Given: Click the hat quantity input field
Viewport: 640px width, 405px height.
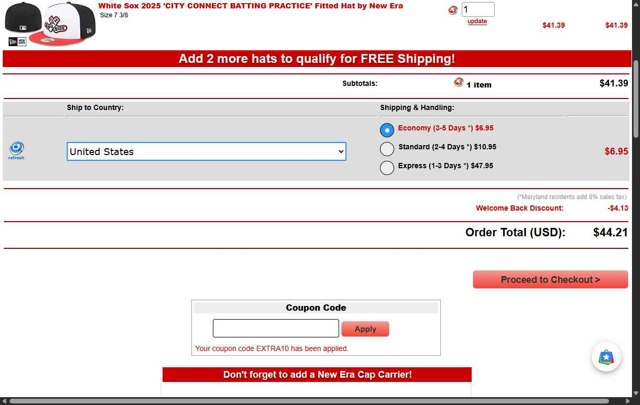Looking at the screenshot, I should (478, 9).
